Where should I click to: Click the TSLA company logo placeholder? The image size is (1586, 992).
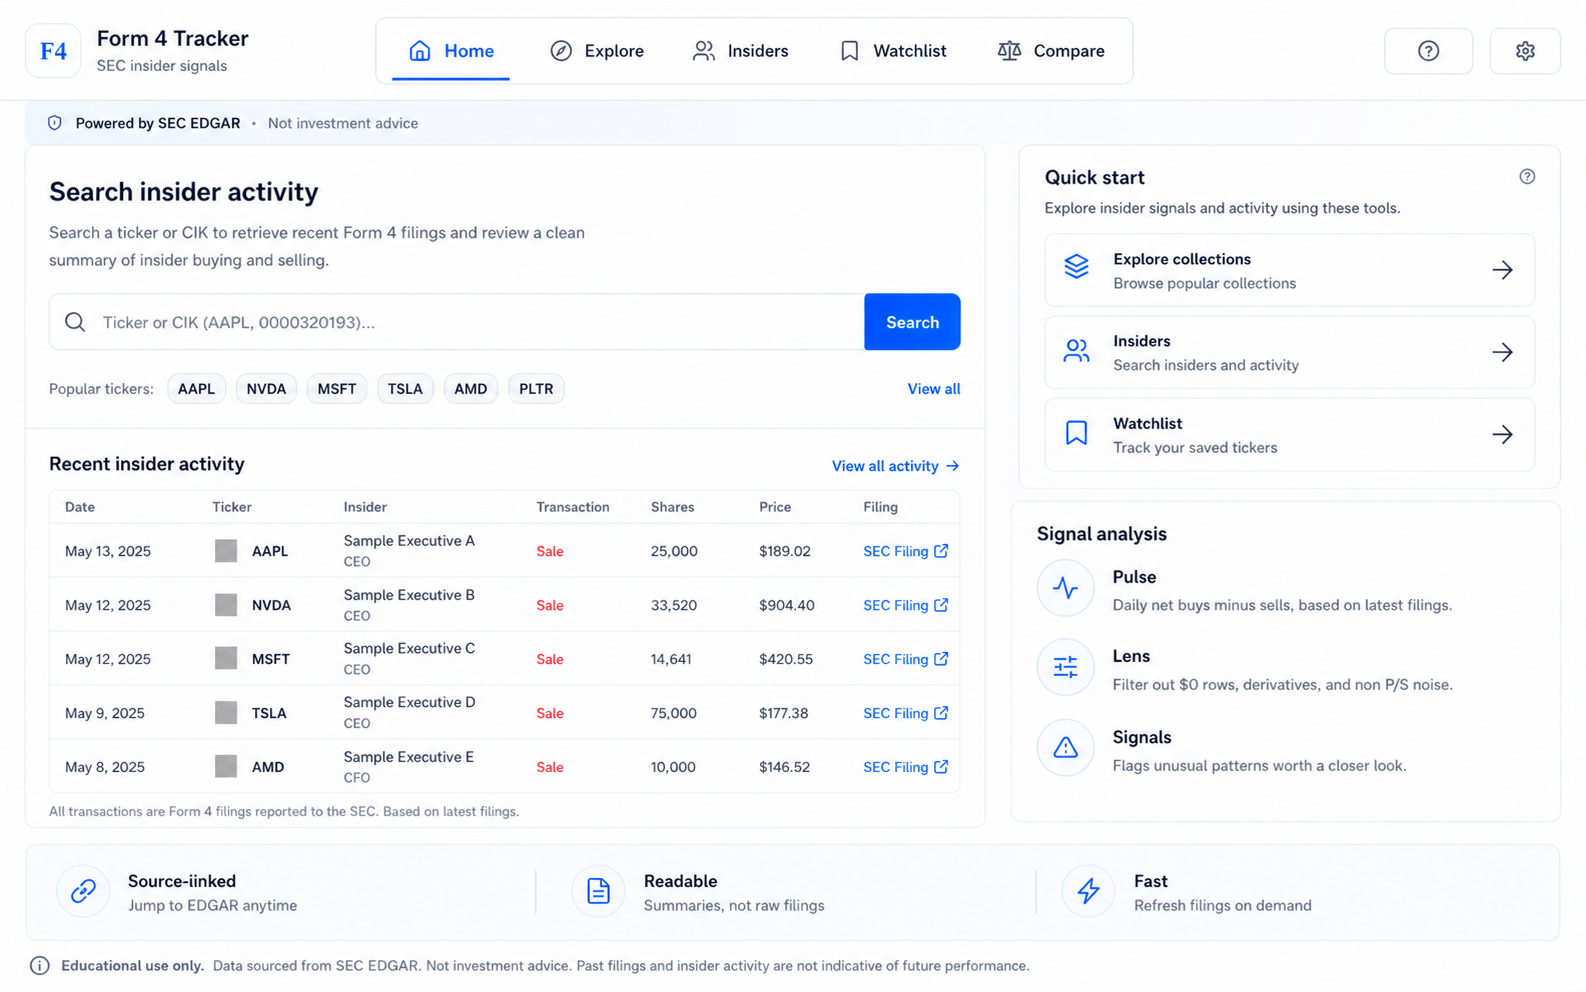point(226,713)
